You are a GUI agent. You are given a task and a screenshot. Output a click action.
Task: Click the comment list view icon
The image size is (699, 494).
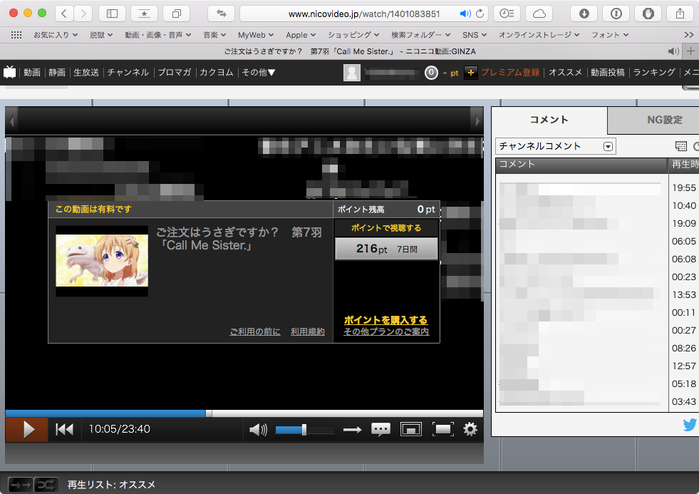(x=681, y=146)
